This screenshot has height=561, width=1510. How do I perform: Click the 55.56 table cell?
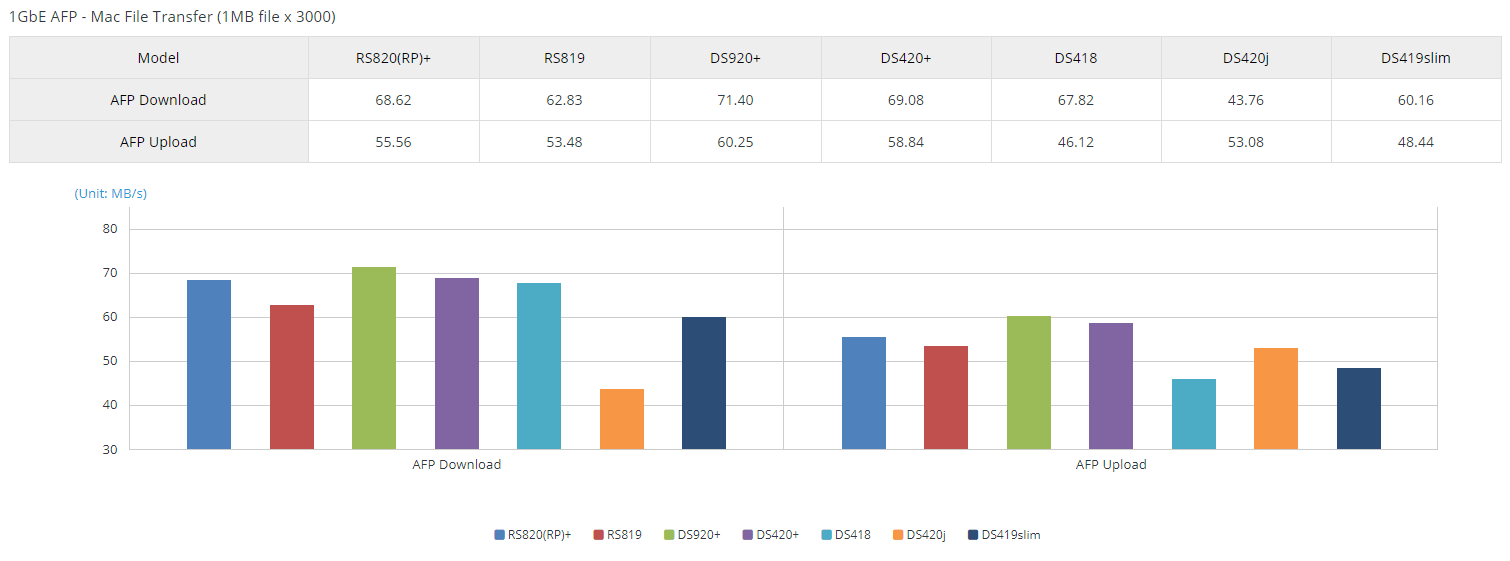[394, 142]
